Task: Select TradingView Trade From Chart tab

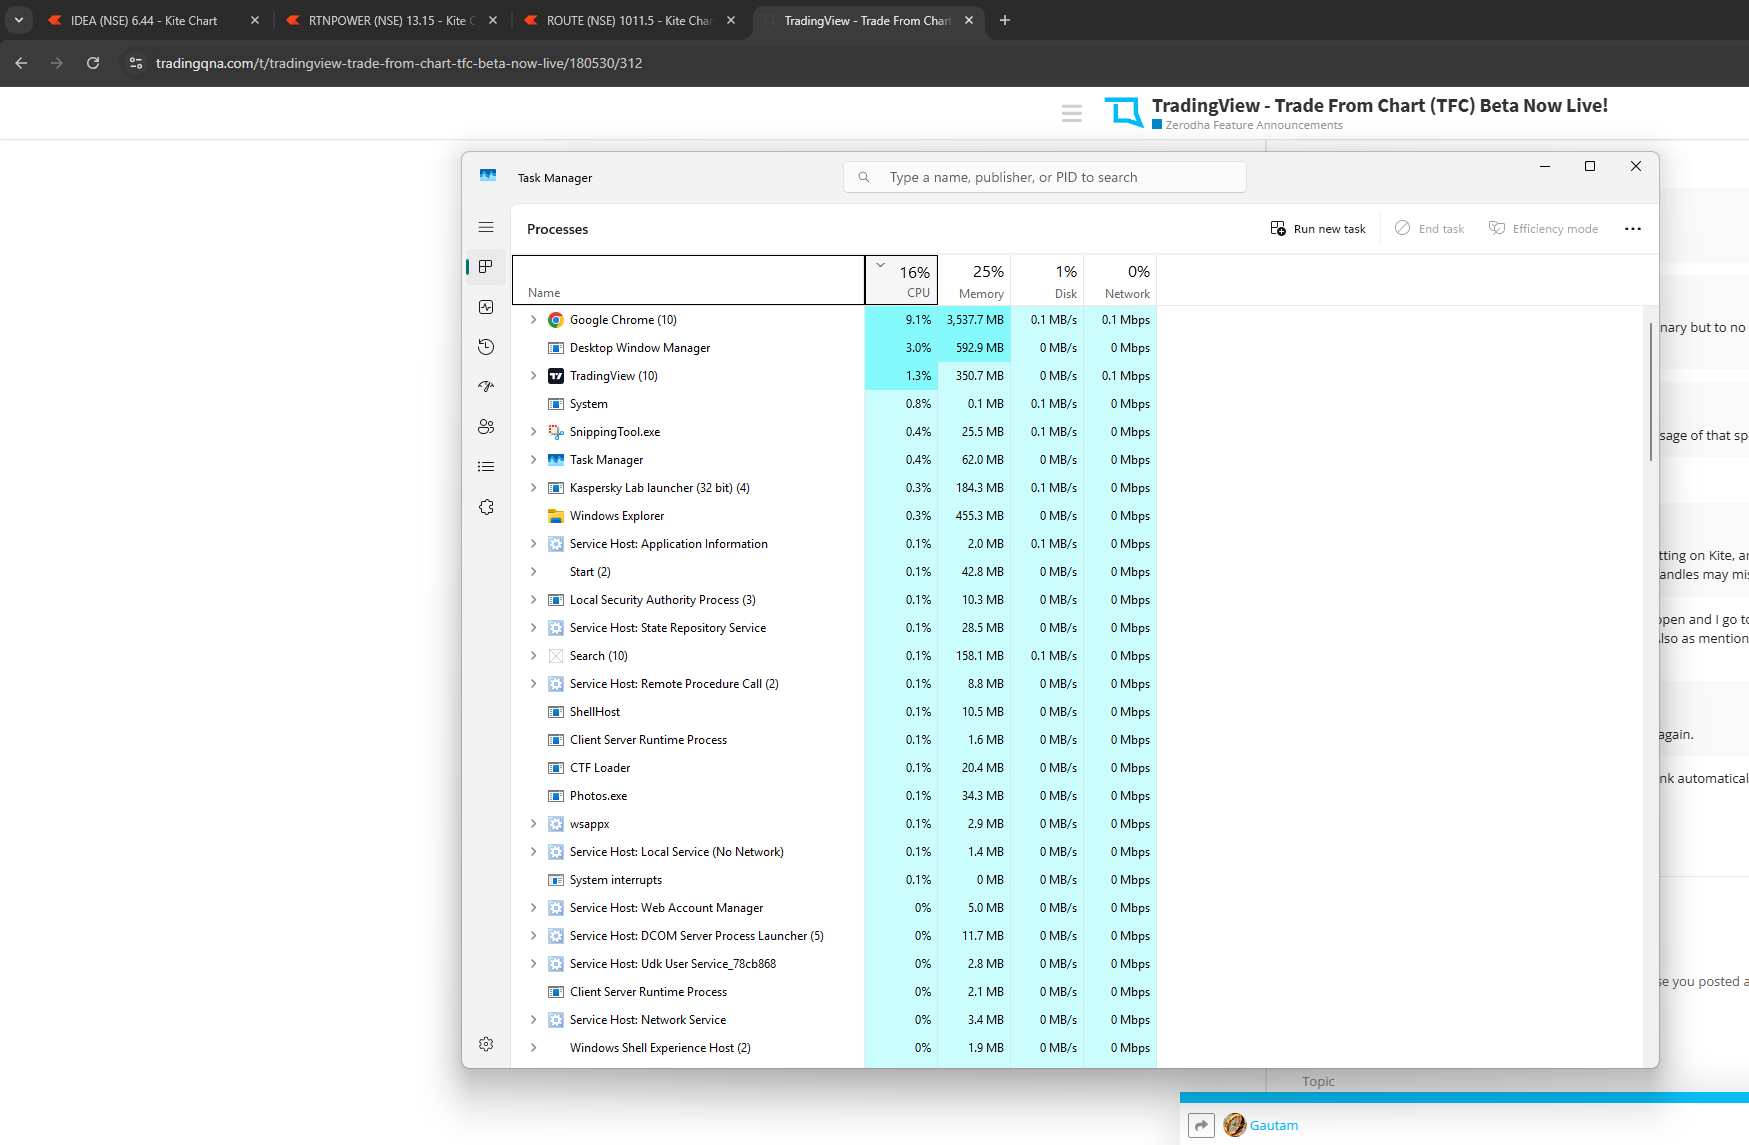Action: 866,20
